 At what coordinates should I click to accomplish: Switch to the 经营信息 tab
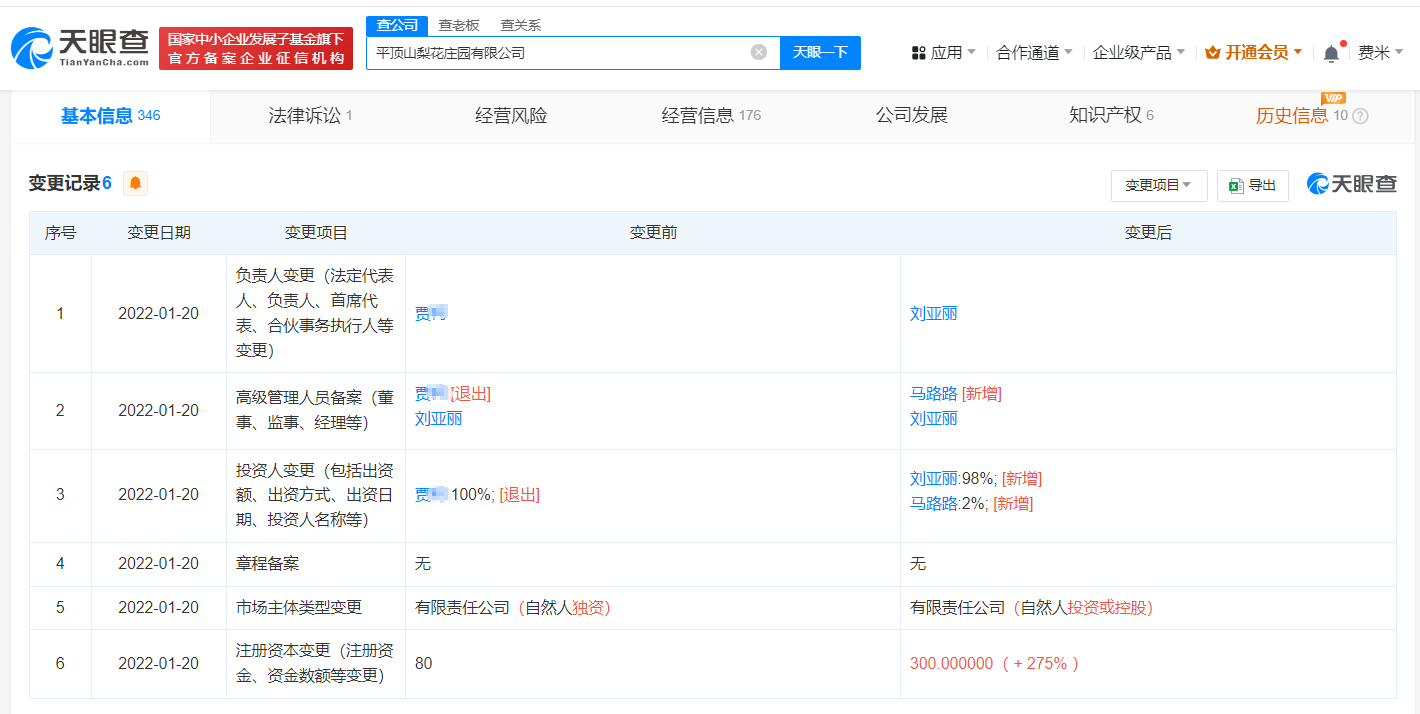(700, 115)
